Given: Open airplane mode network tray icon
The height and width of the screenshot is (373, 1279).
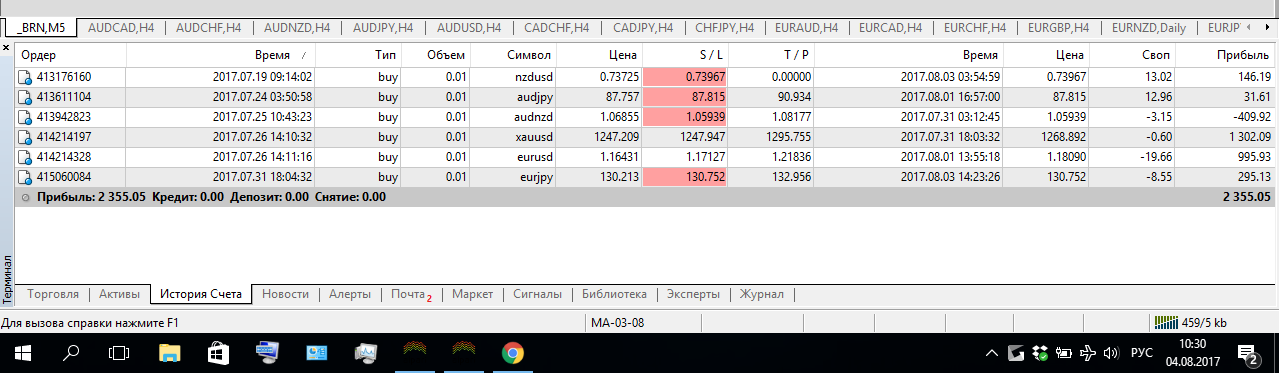Looking at the screenshot, I should [x=1087, y=353].
